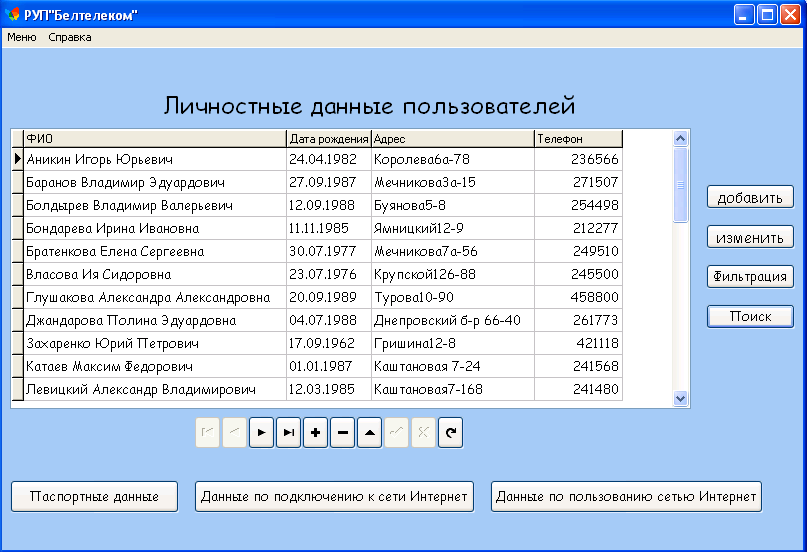Click birth date cell 17.09.1962
The image size is (807, 552).
coord(328,343)
